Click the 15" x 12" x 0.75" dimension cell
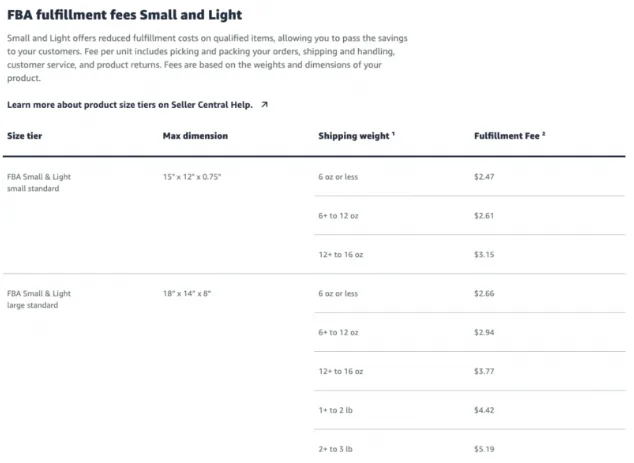Screen dimensions: 634x463 pos(192,177)
